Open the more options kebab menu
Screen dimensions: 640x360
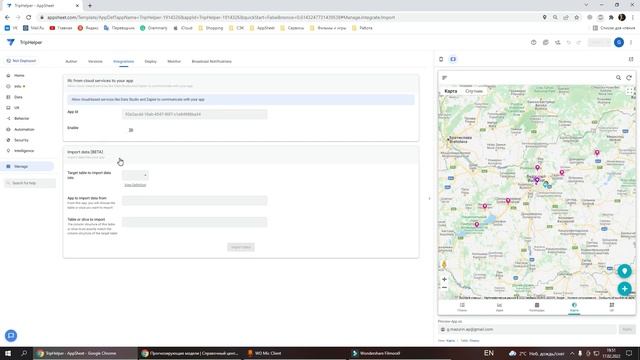tap(631, 42)
